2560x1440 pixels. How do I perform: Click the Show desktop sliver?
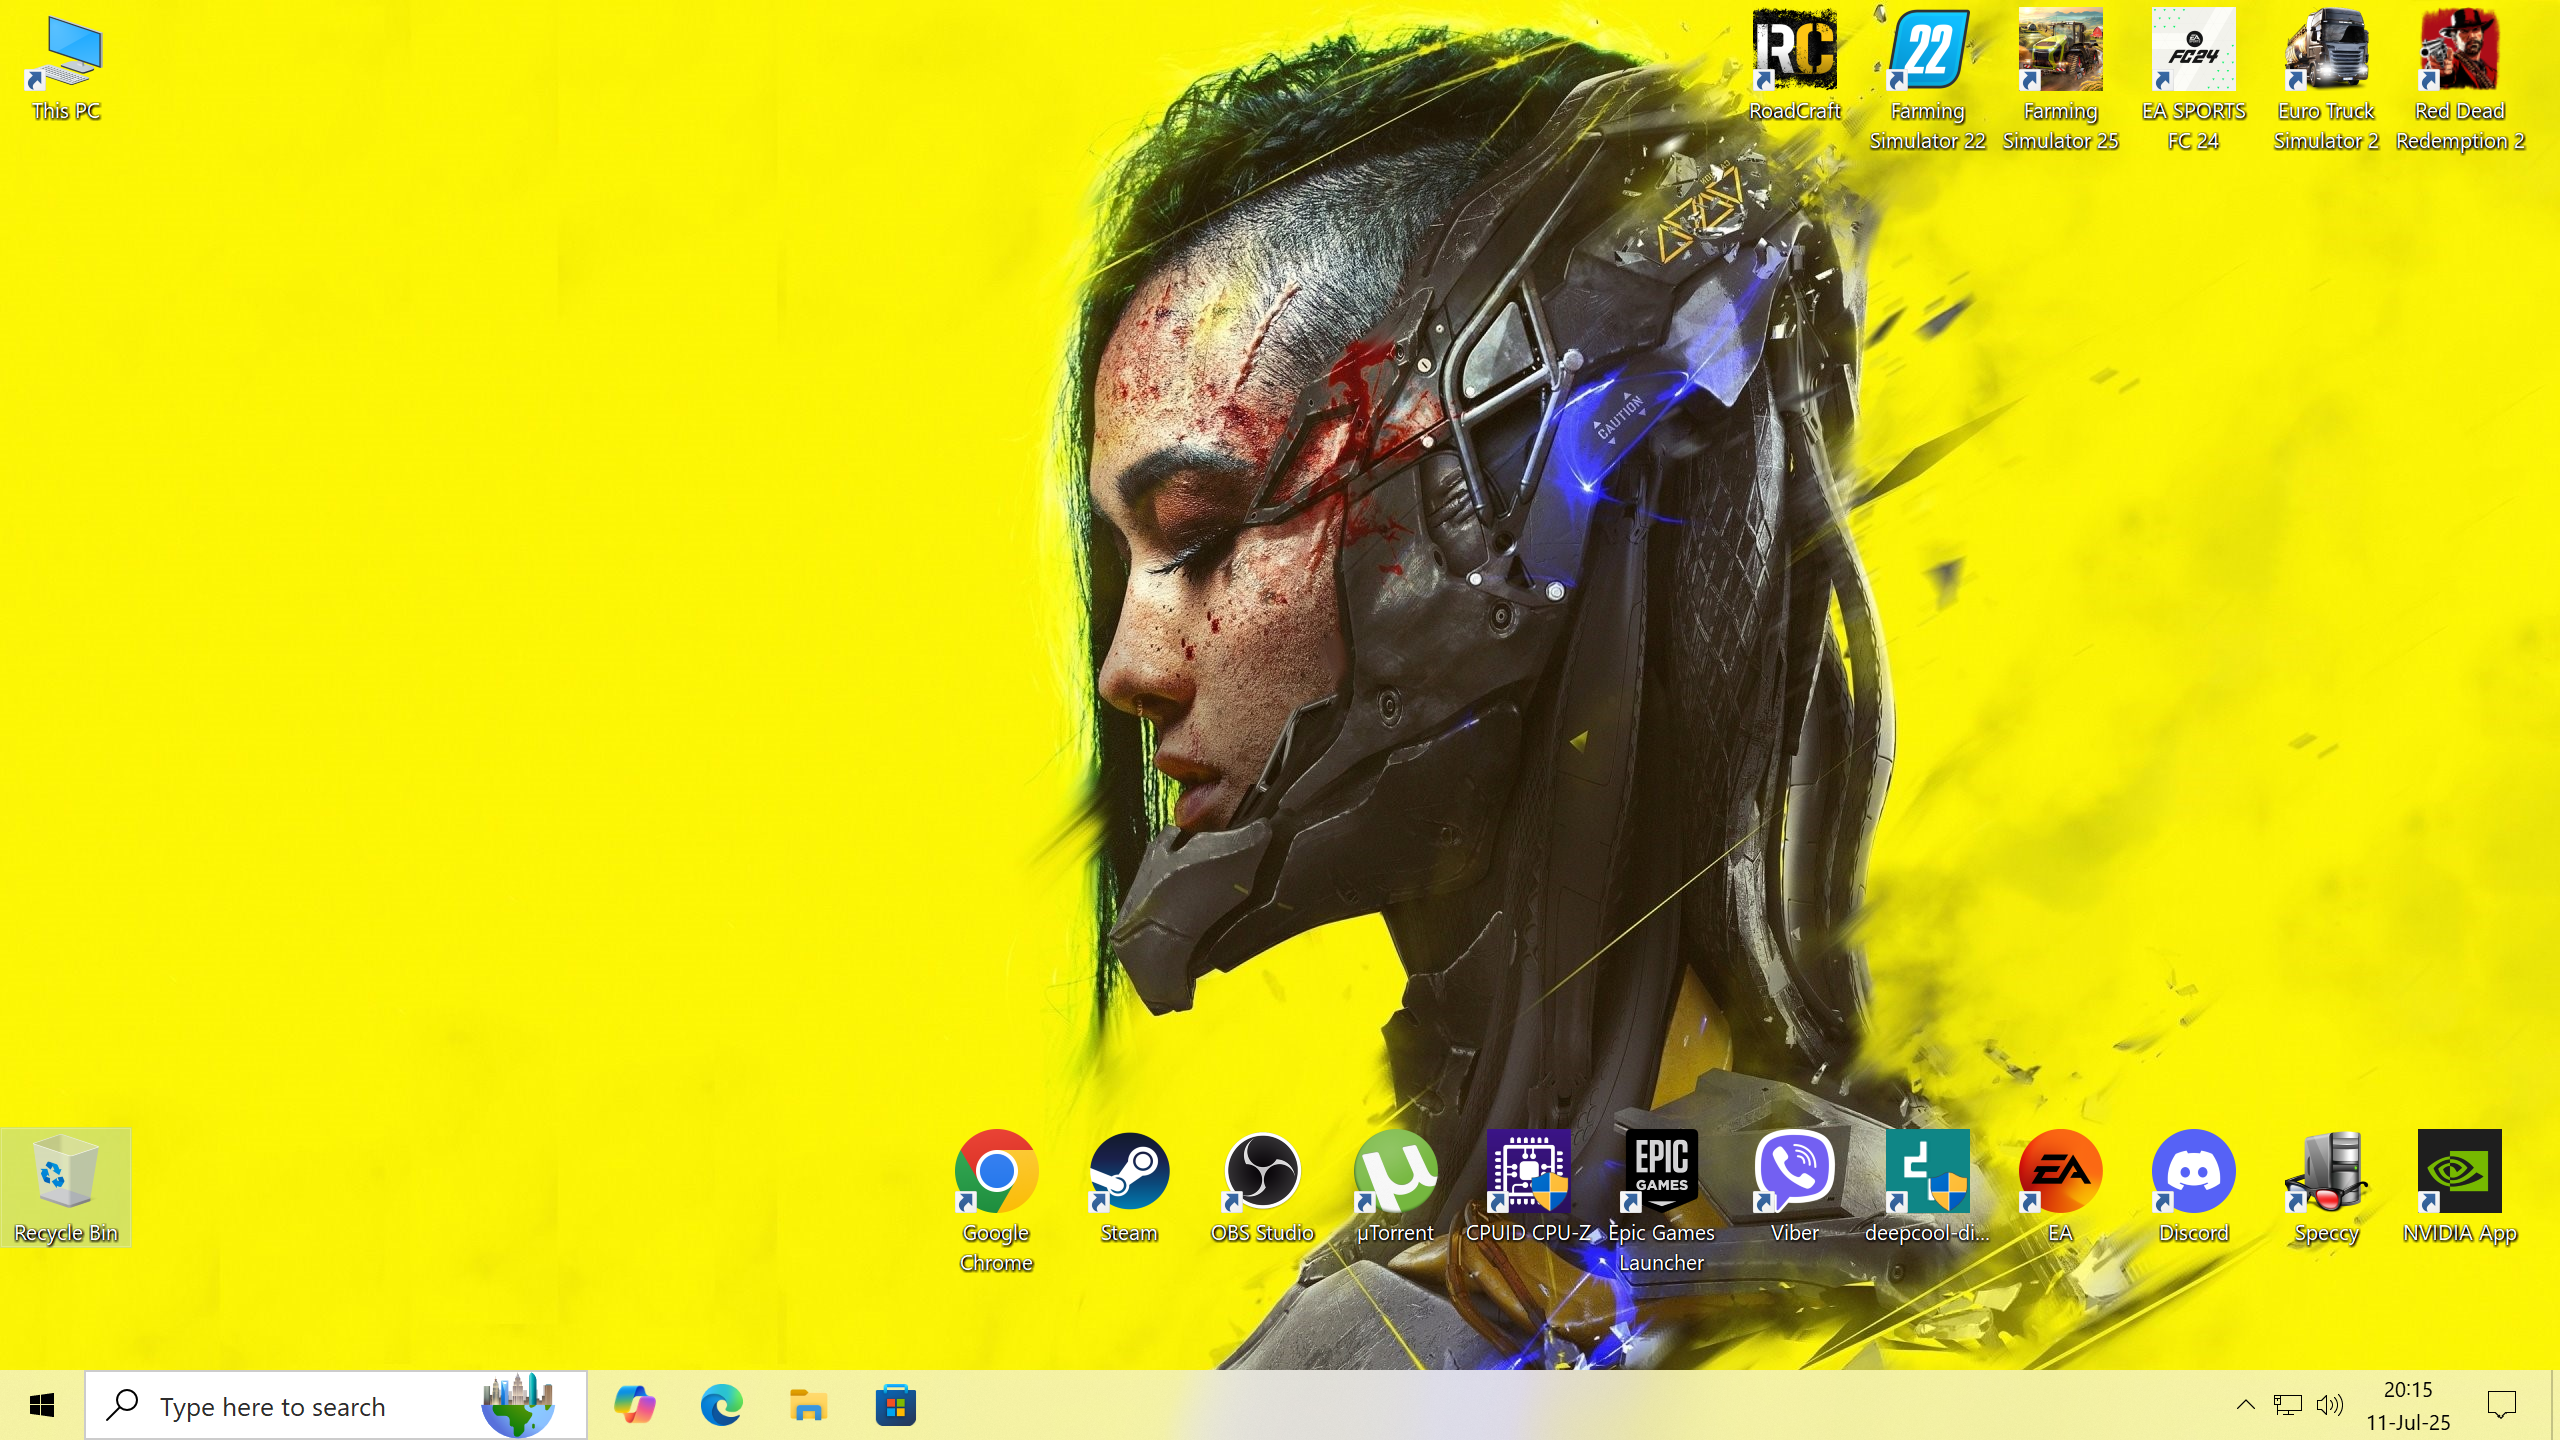pos(2555,1406)
